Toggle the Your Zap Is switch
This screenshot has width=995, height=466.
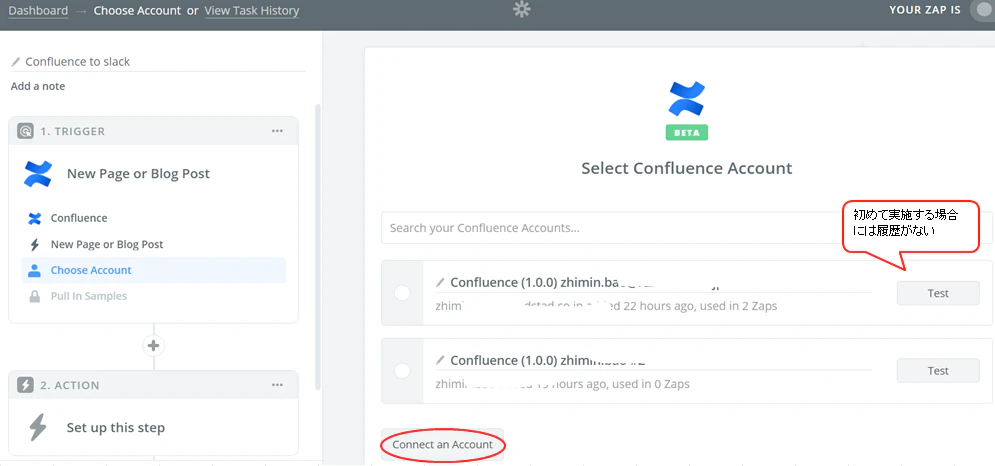click(985, 10)
